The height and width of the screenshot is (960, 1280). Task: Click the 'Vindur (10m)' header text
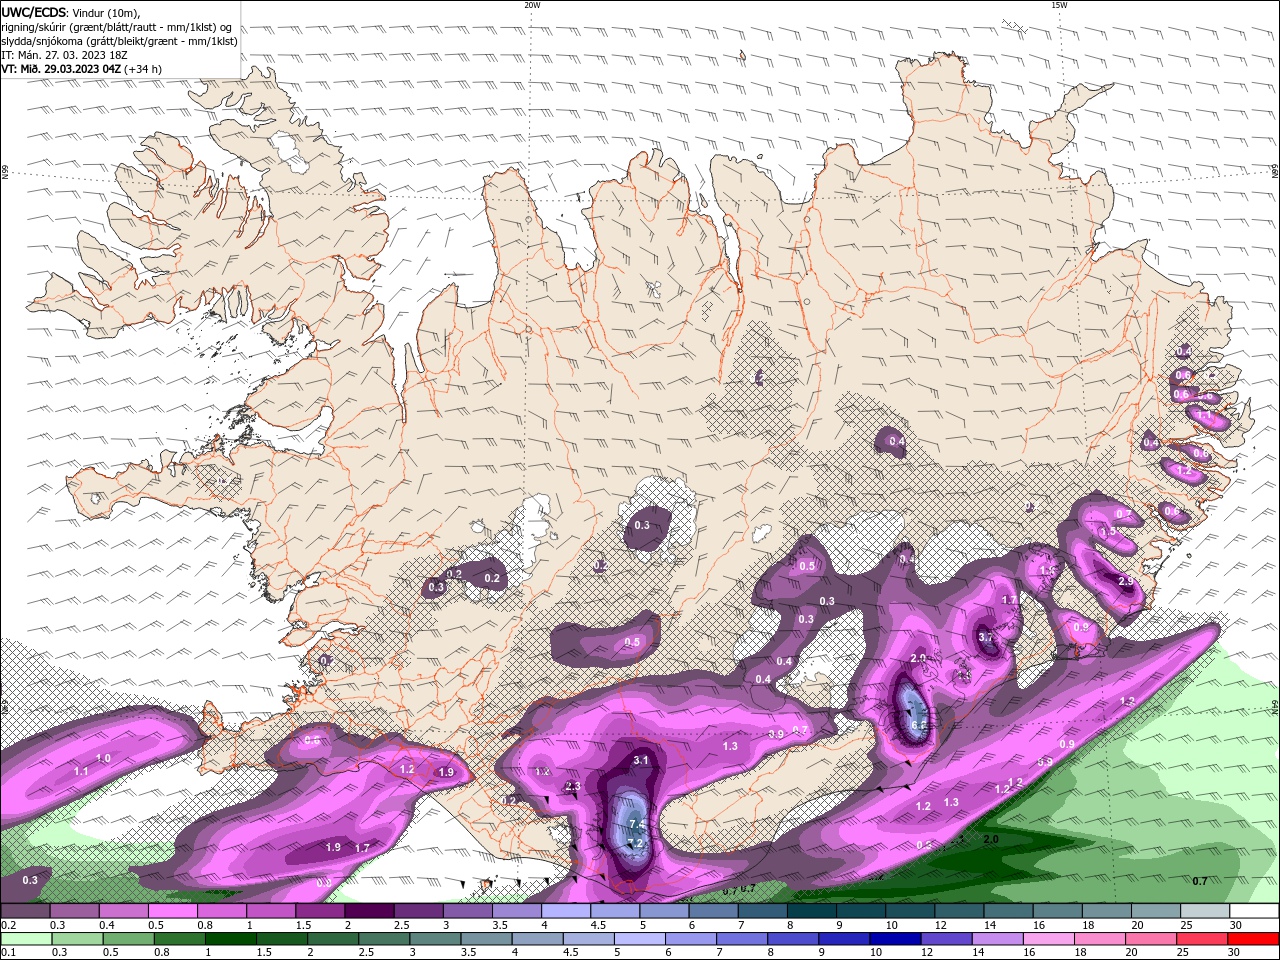point(107,12)
